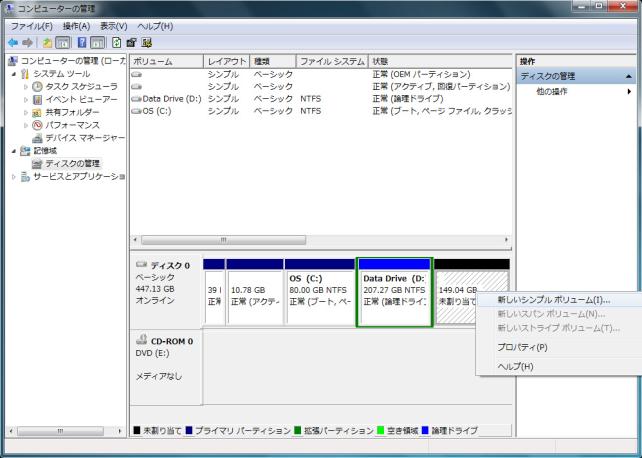Viewport: 642px width, 458px height.
Task: Click the デバイス マネージャー icon
Action: pos(37,138)
